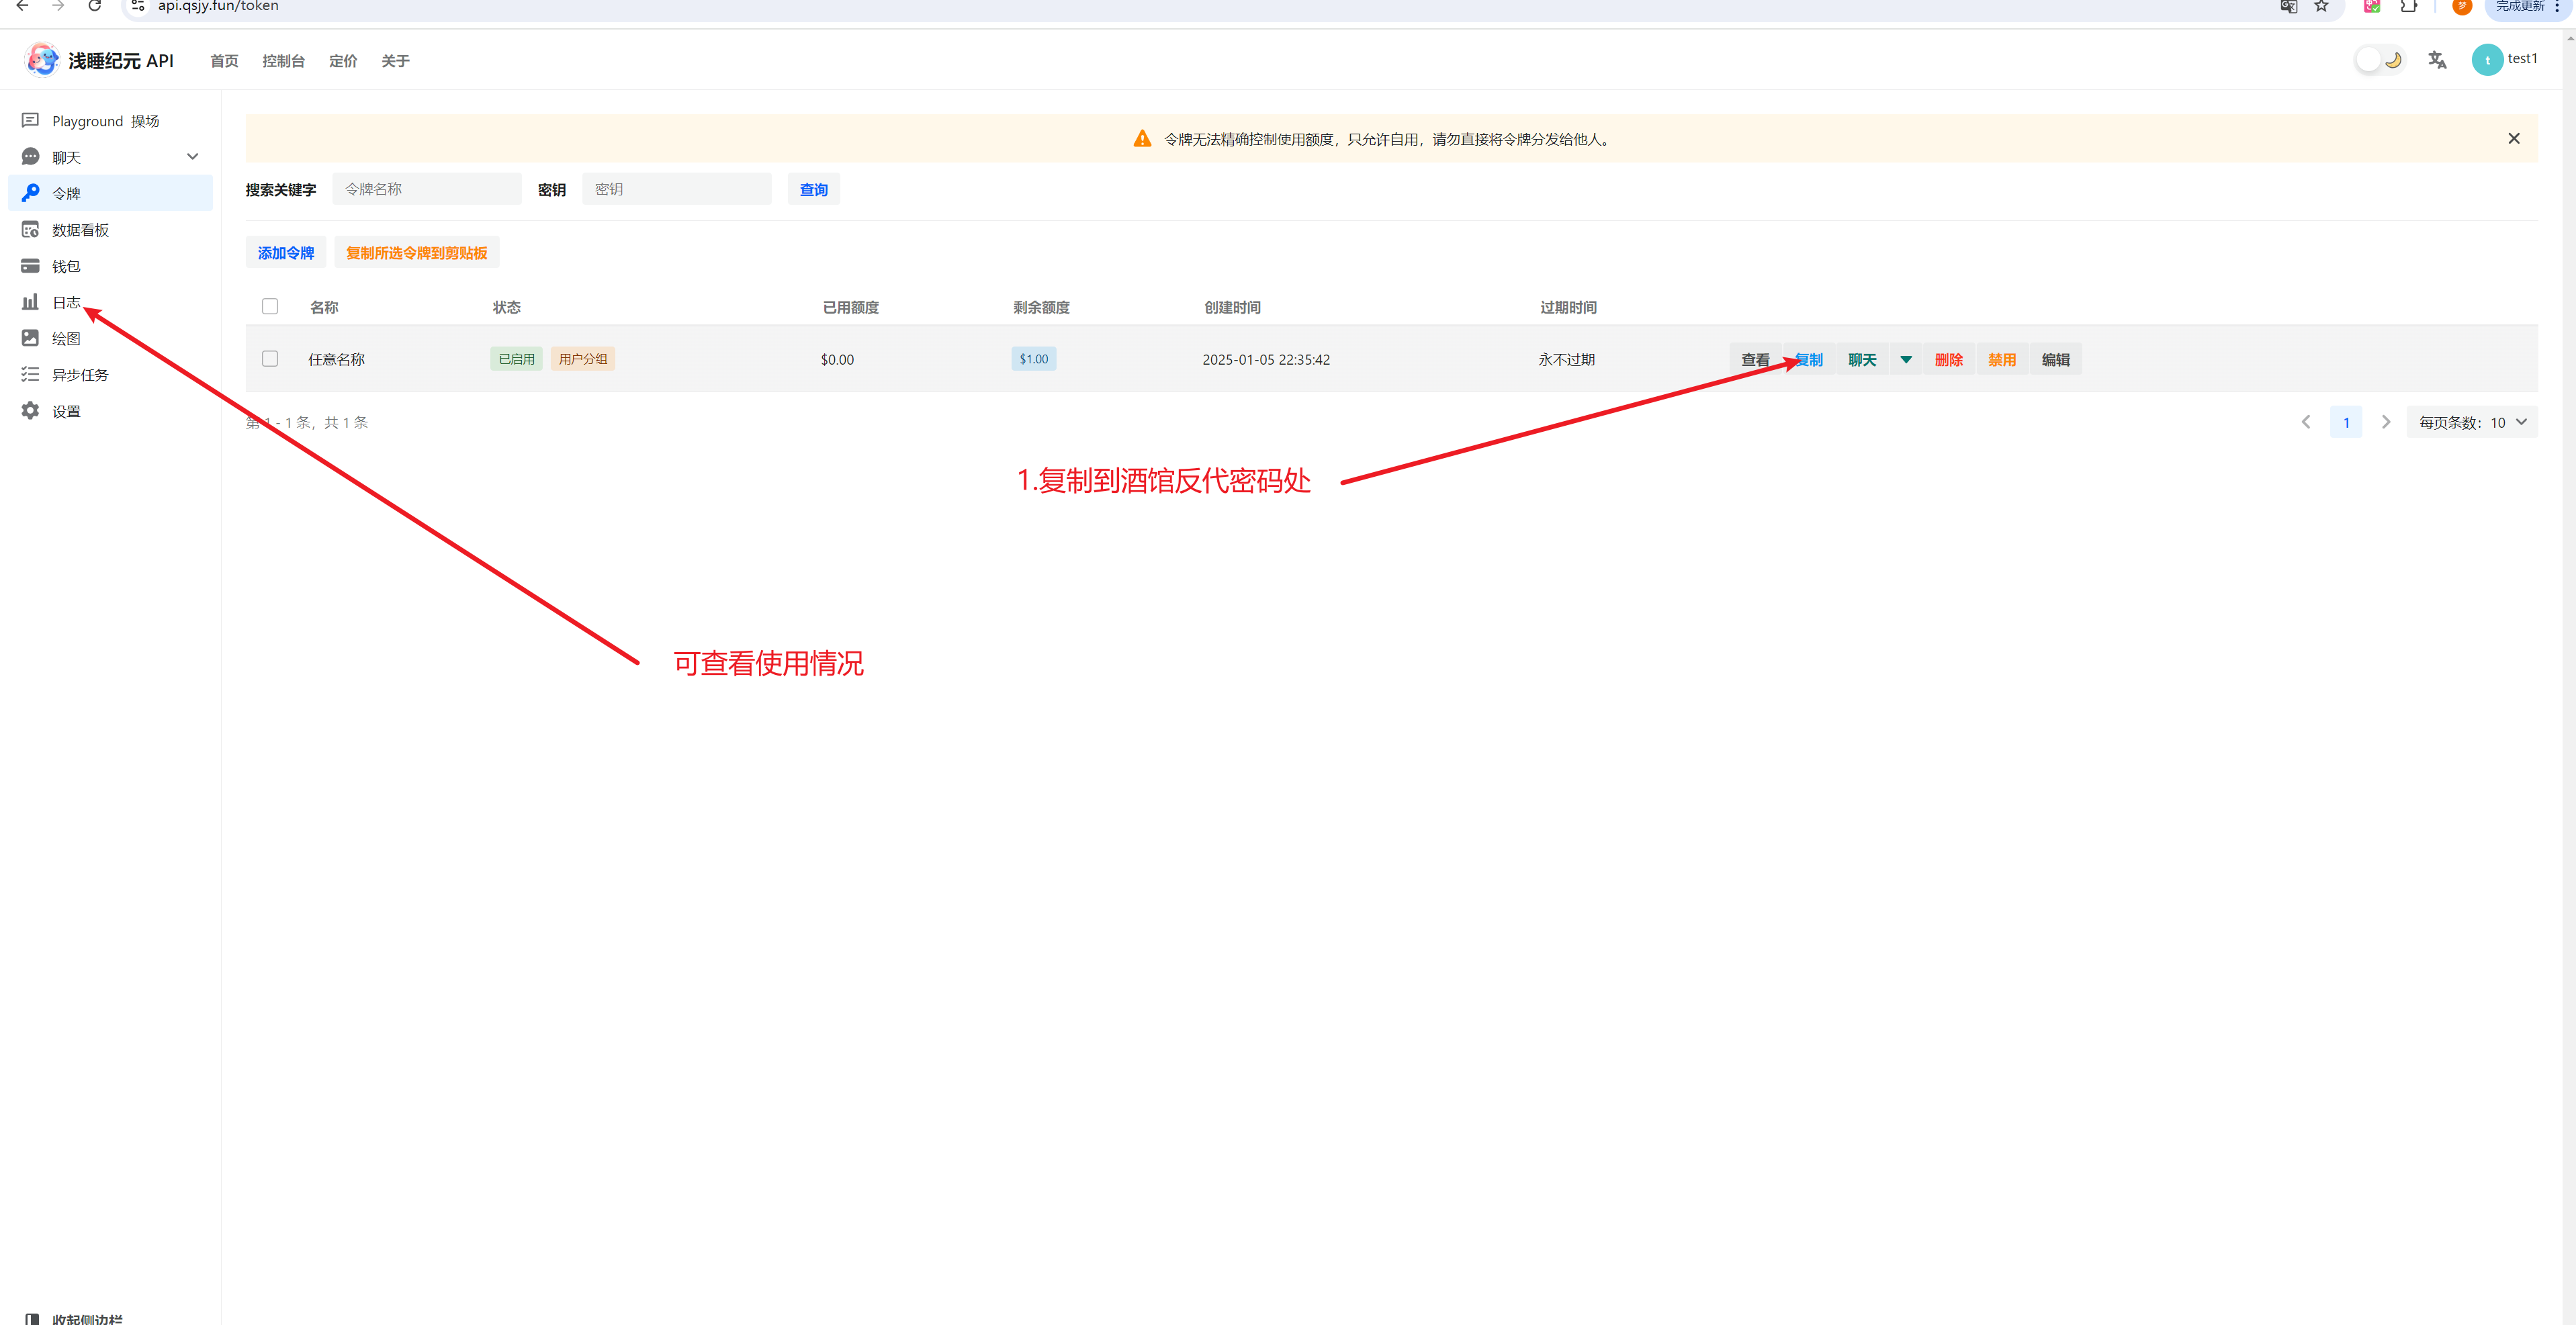Check the select-all tokens header checkbox
2576x1325 pixels.
pyautogui.click(x=270, y=306)
